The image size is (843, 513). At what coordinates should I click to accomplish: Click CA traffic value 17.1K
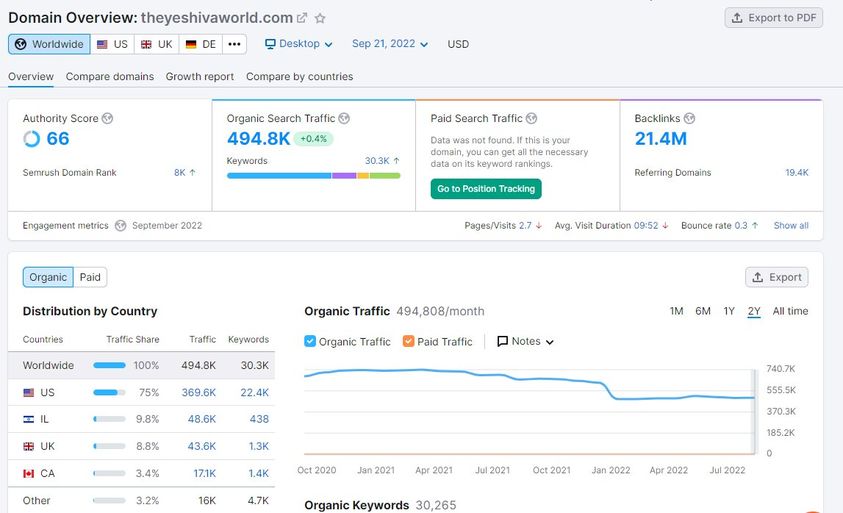coord(204,474)
